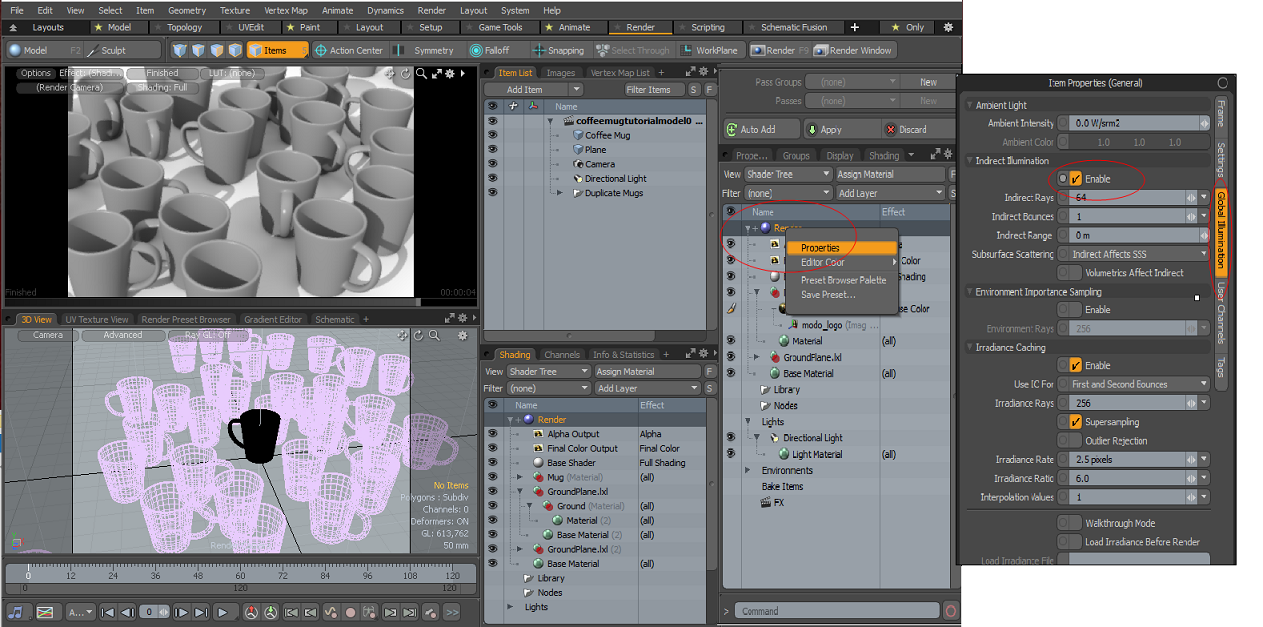
Task: Open Action Center tool
Action: click(x=348, y=50)
